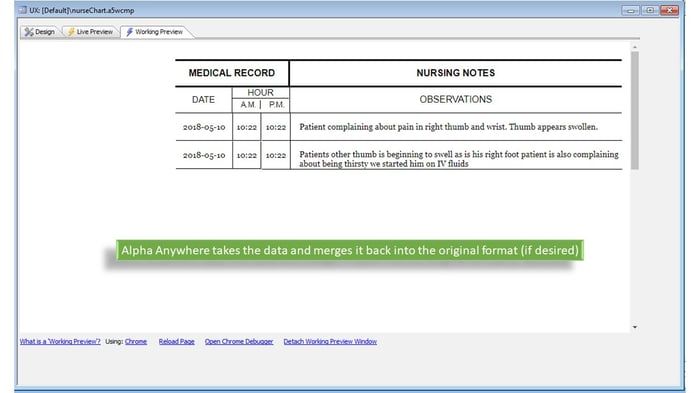Maximize the nurseChart window
The height and width of the screenshot is (393, 700).
(650, 10)
